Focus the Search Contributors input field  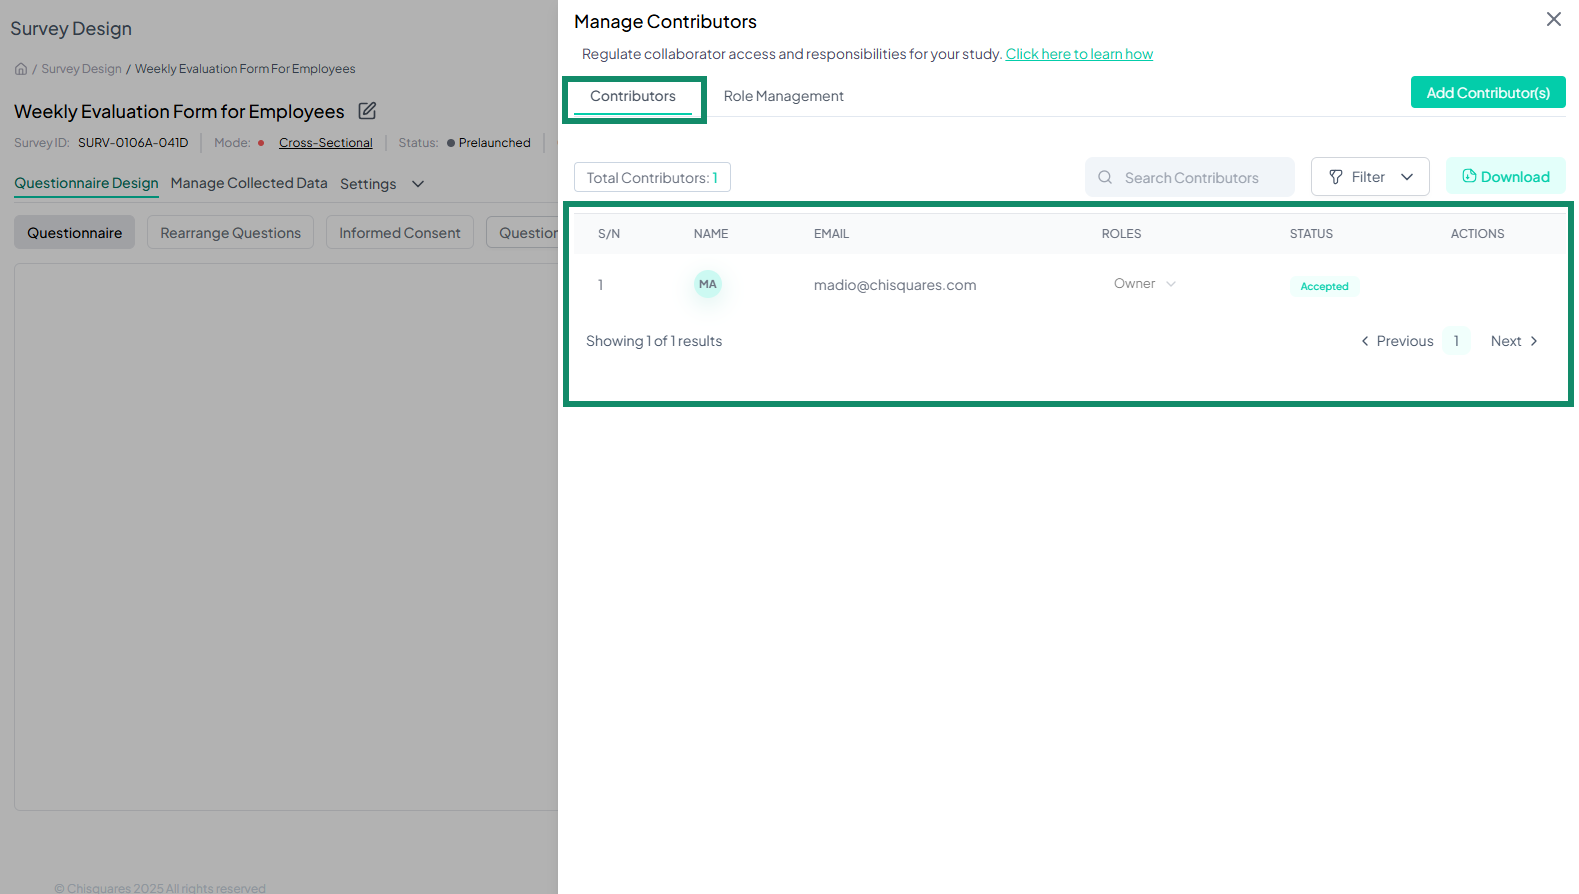[x=1200, y=178]
